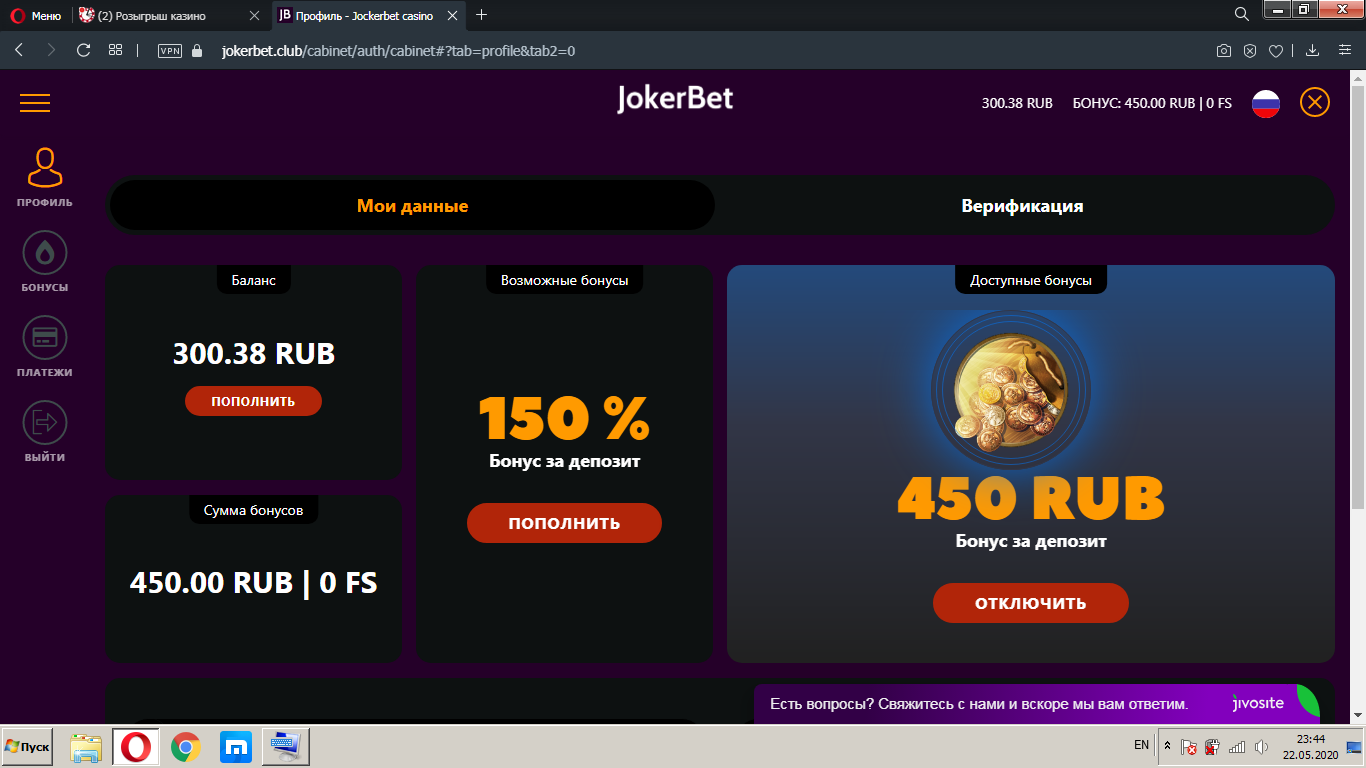This screenshot has width=1366, height=768.
Task: Open the orange hamburger site menu
Action: point(35,103)
